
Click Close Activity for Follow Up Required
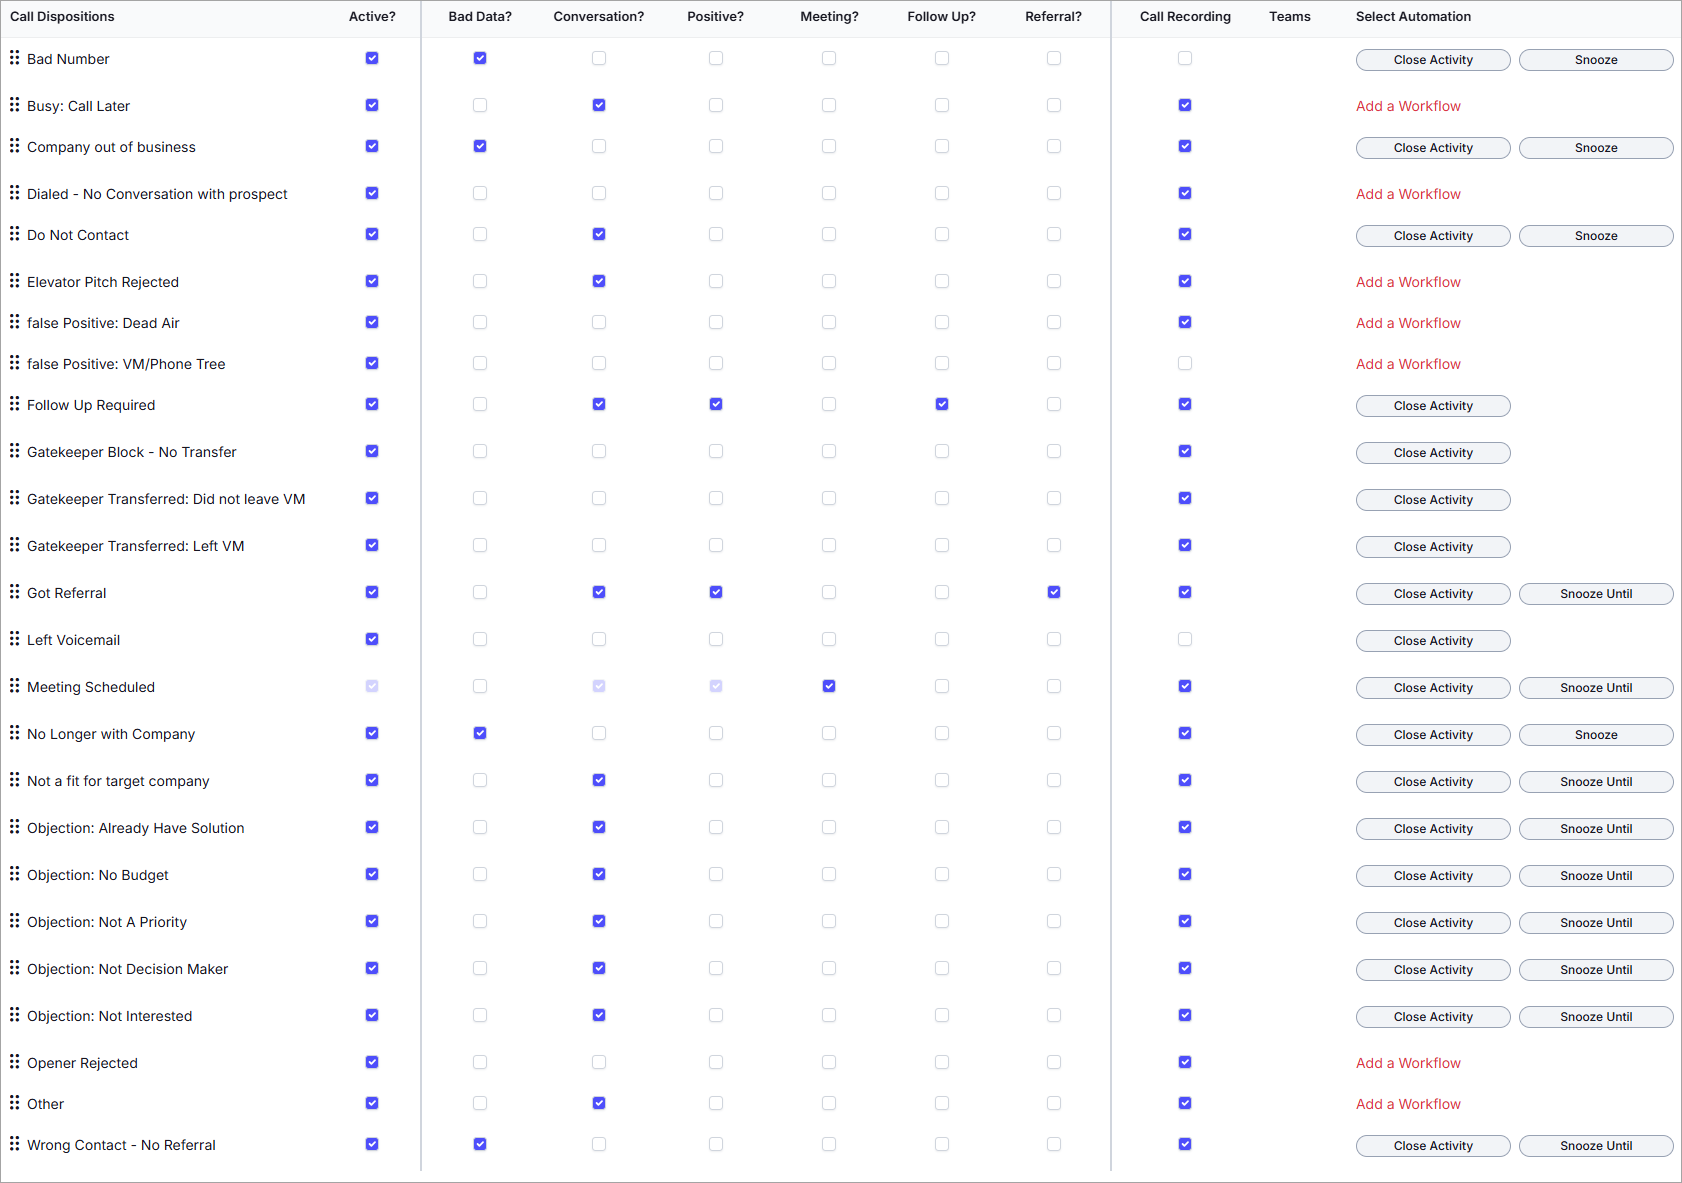coord(1433,406)
